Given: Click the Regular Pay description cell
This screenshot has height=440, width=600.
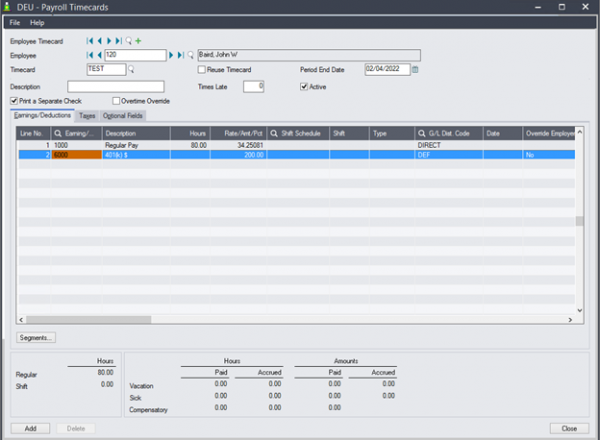Looking at the screenshot, I should (x=136, y=145).
